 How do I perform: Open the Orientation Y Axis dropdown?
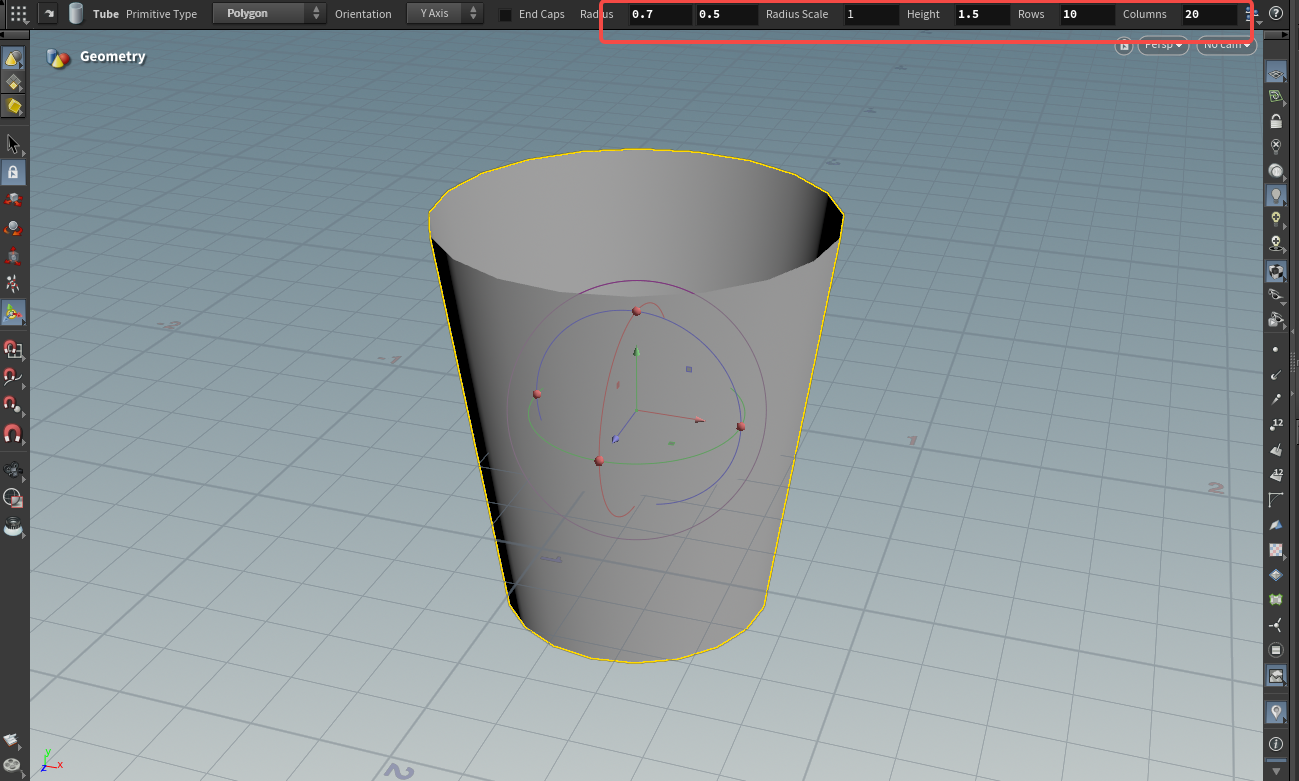pyautogui.click(x=435, y=13)
